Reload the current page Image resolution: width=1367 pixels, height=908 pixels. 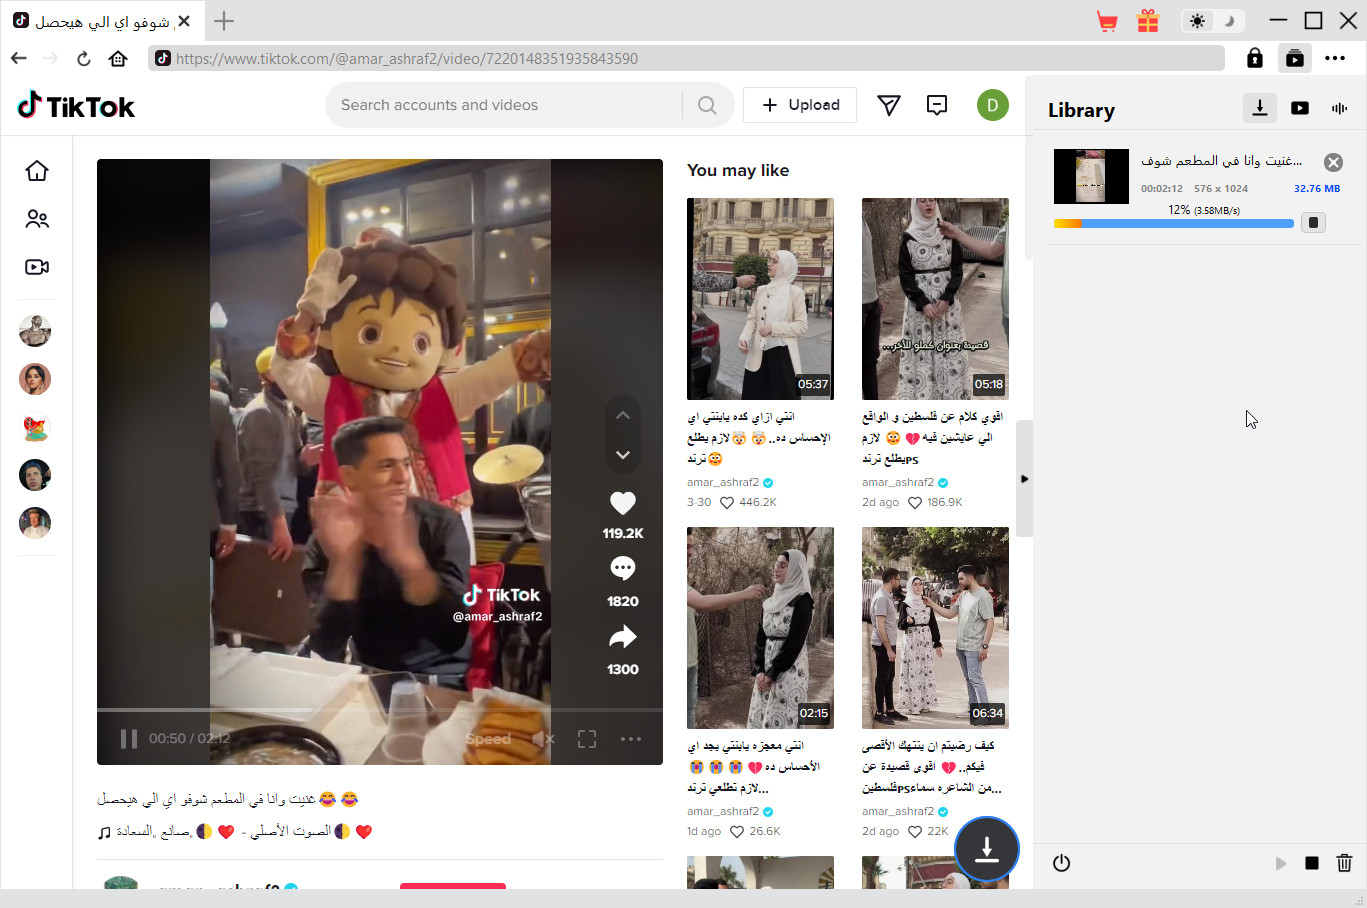point(84,58)
